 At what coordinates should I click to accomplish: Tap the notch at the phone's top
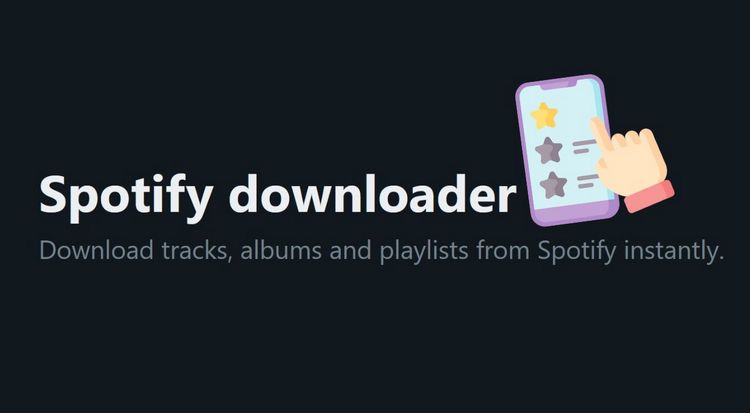pos(558,85)
